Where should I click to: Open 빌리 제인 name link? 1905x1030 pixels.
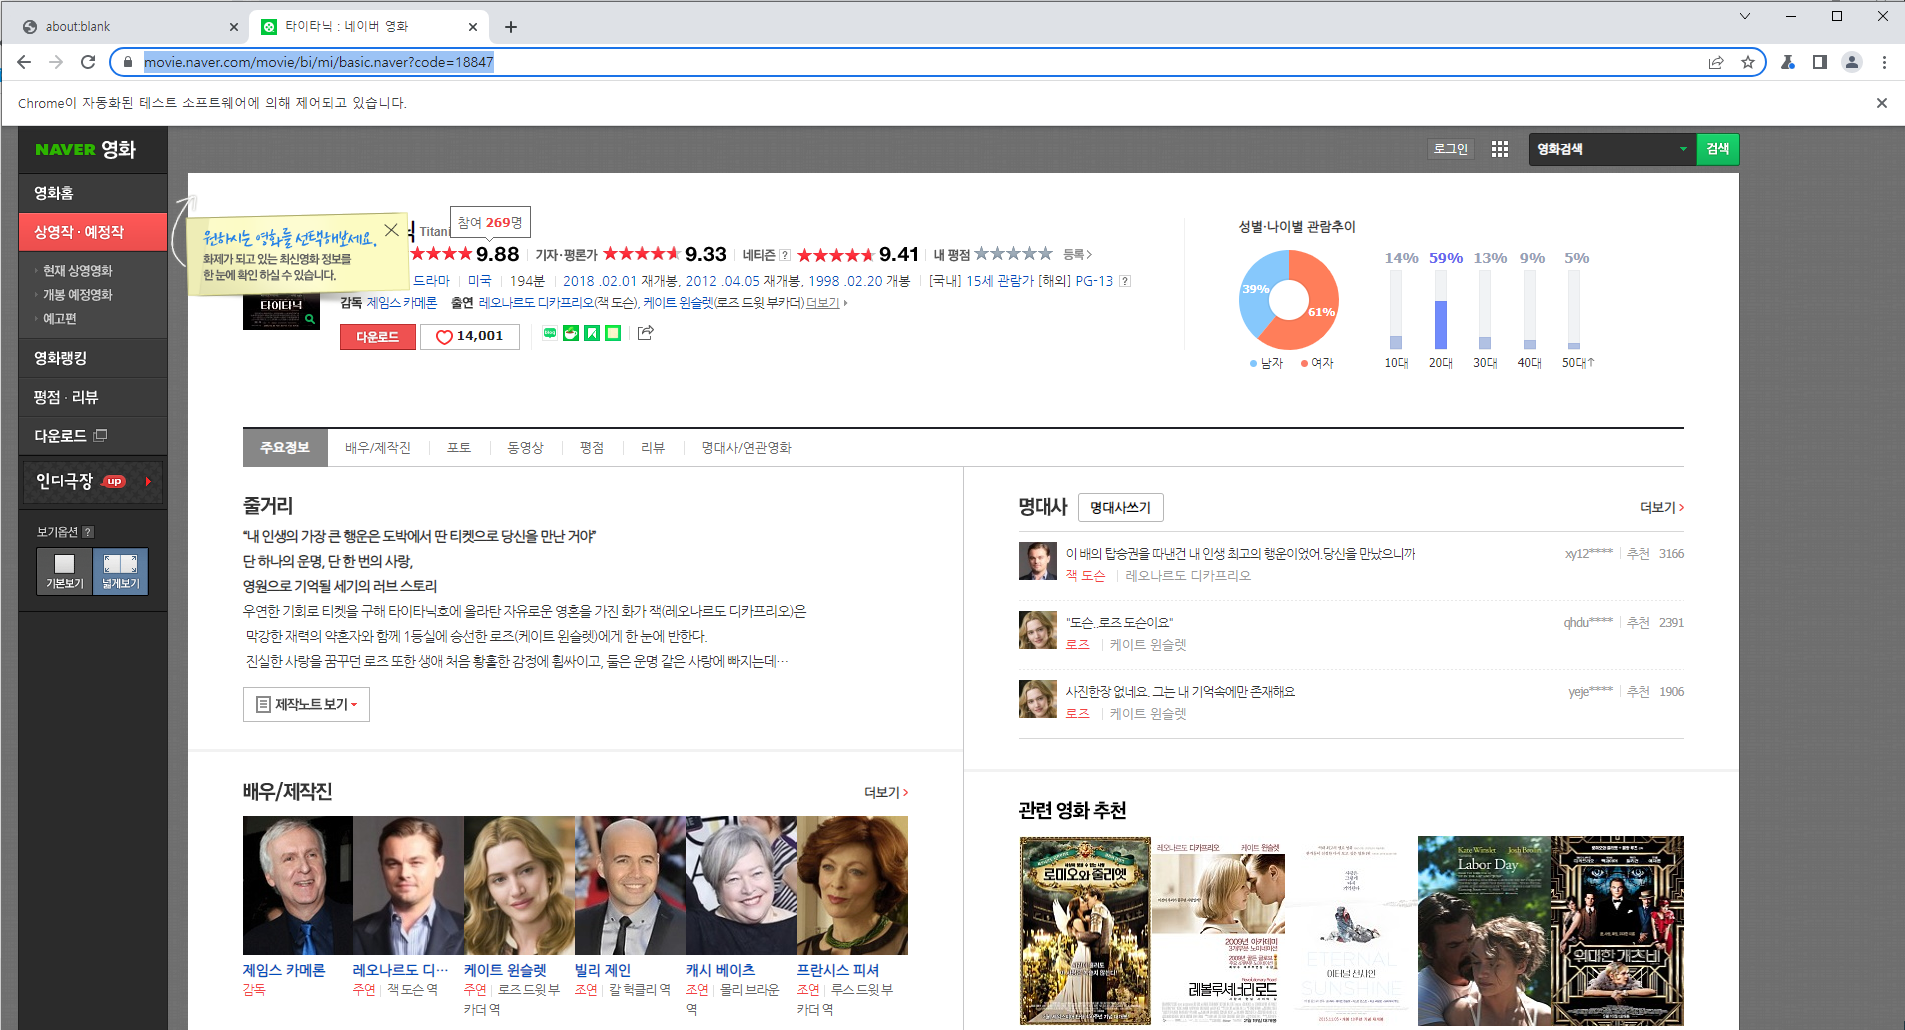[603, 970]
